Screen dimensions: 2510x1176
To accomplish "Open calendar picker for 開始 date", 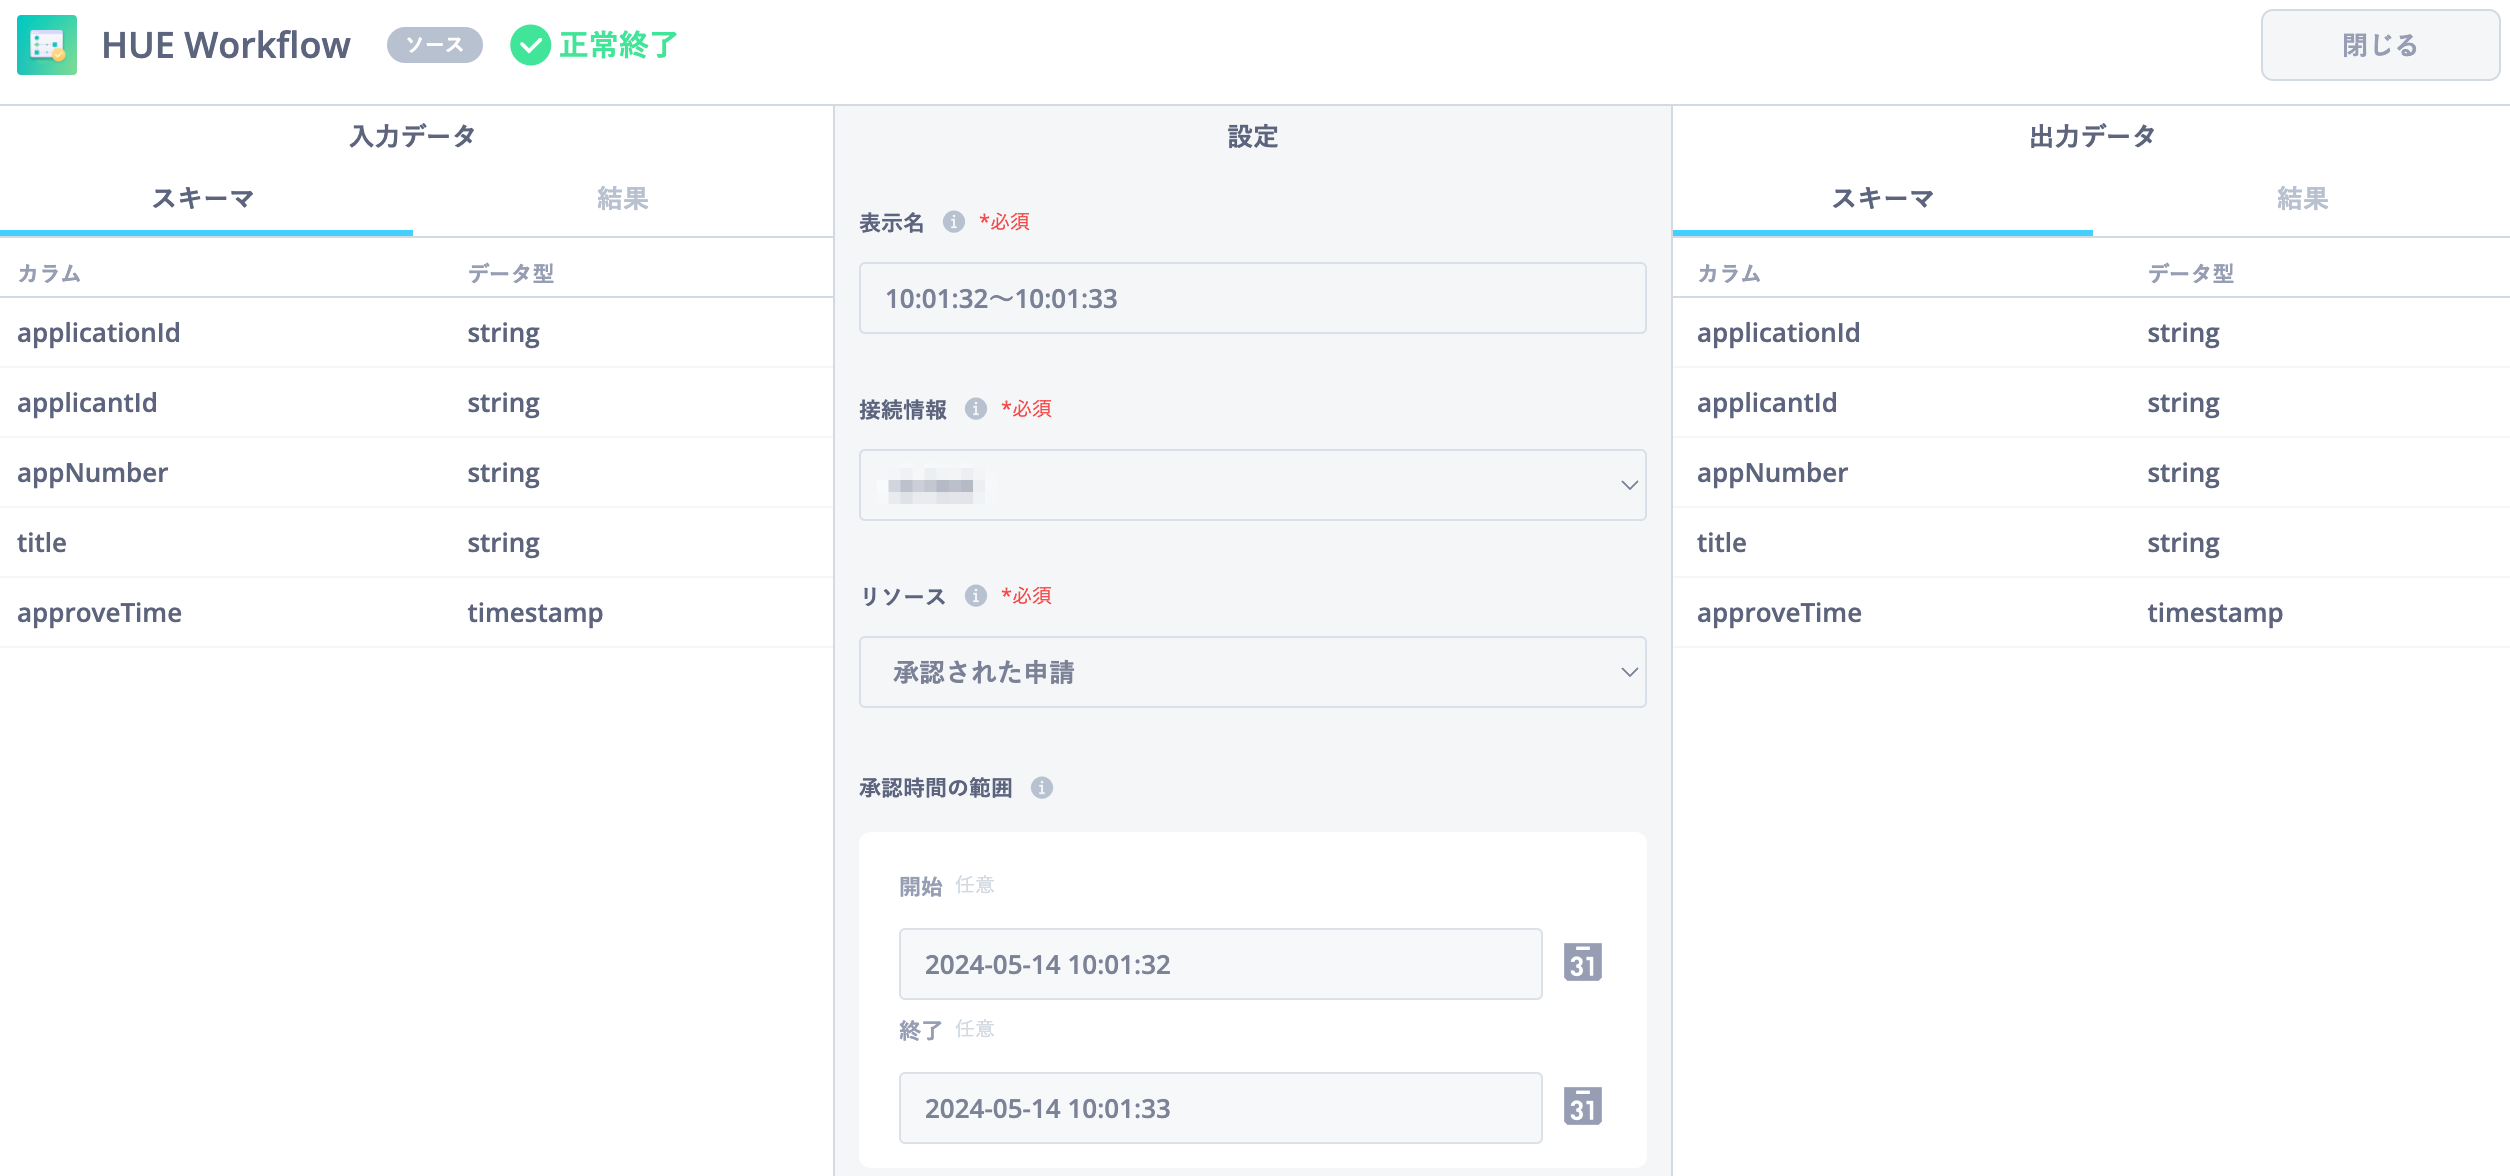I will tap(1583, 963).
